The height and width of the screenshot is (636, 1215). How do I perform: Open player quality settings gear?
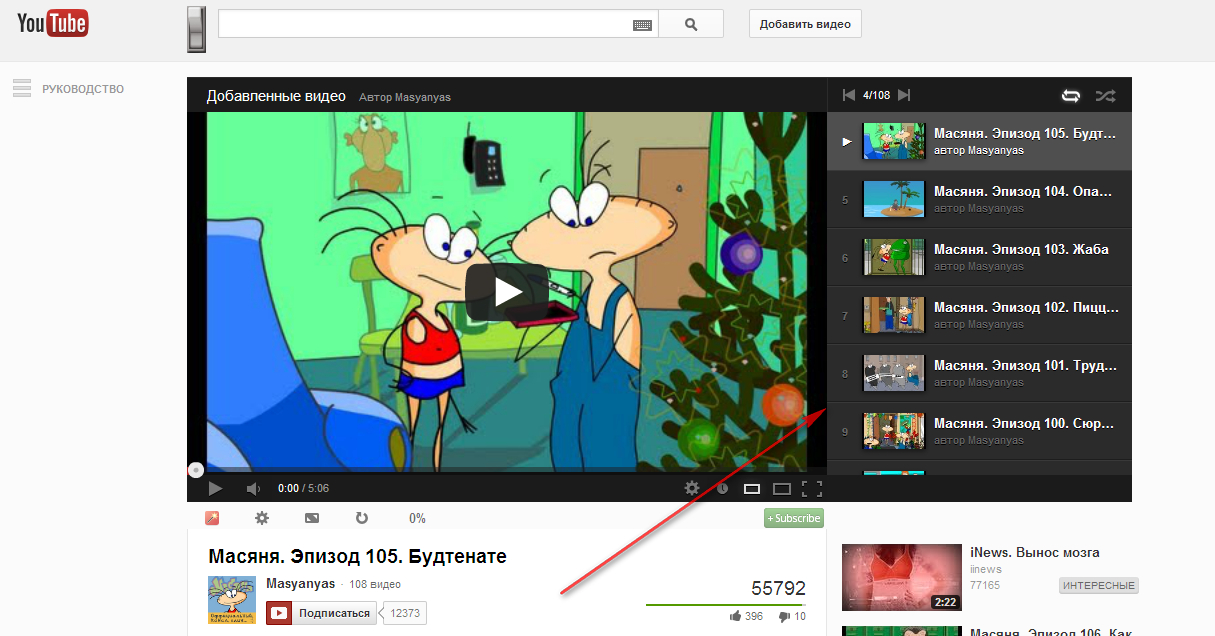(x=692, y=488)
